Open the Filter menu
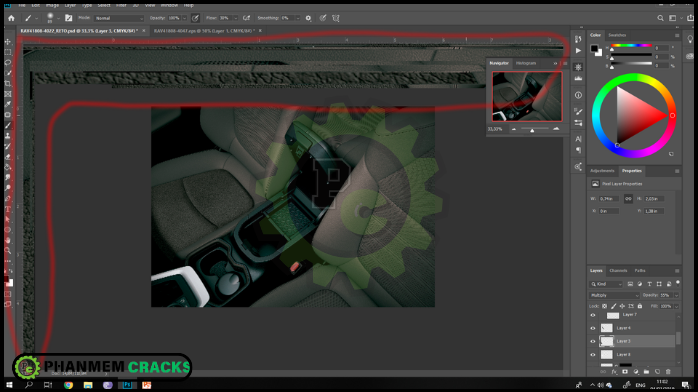 click(121, 5)
